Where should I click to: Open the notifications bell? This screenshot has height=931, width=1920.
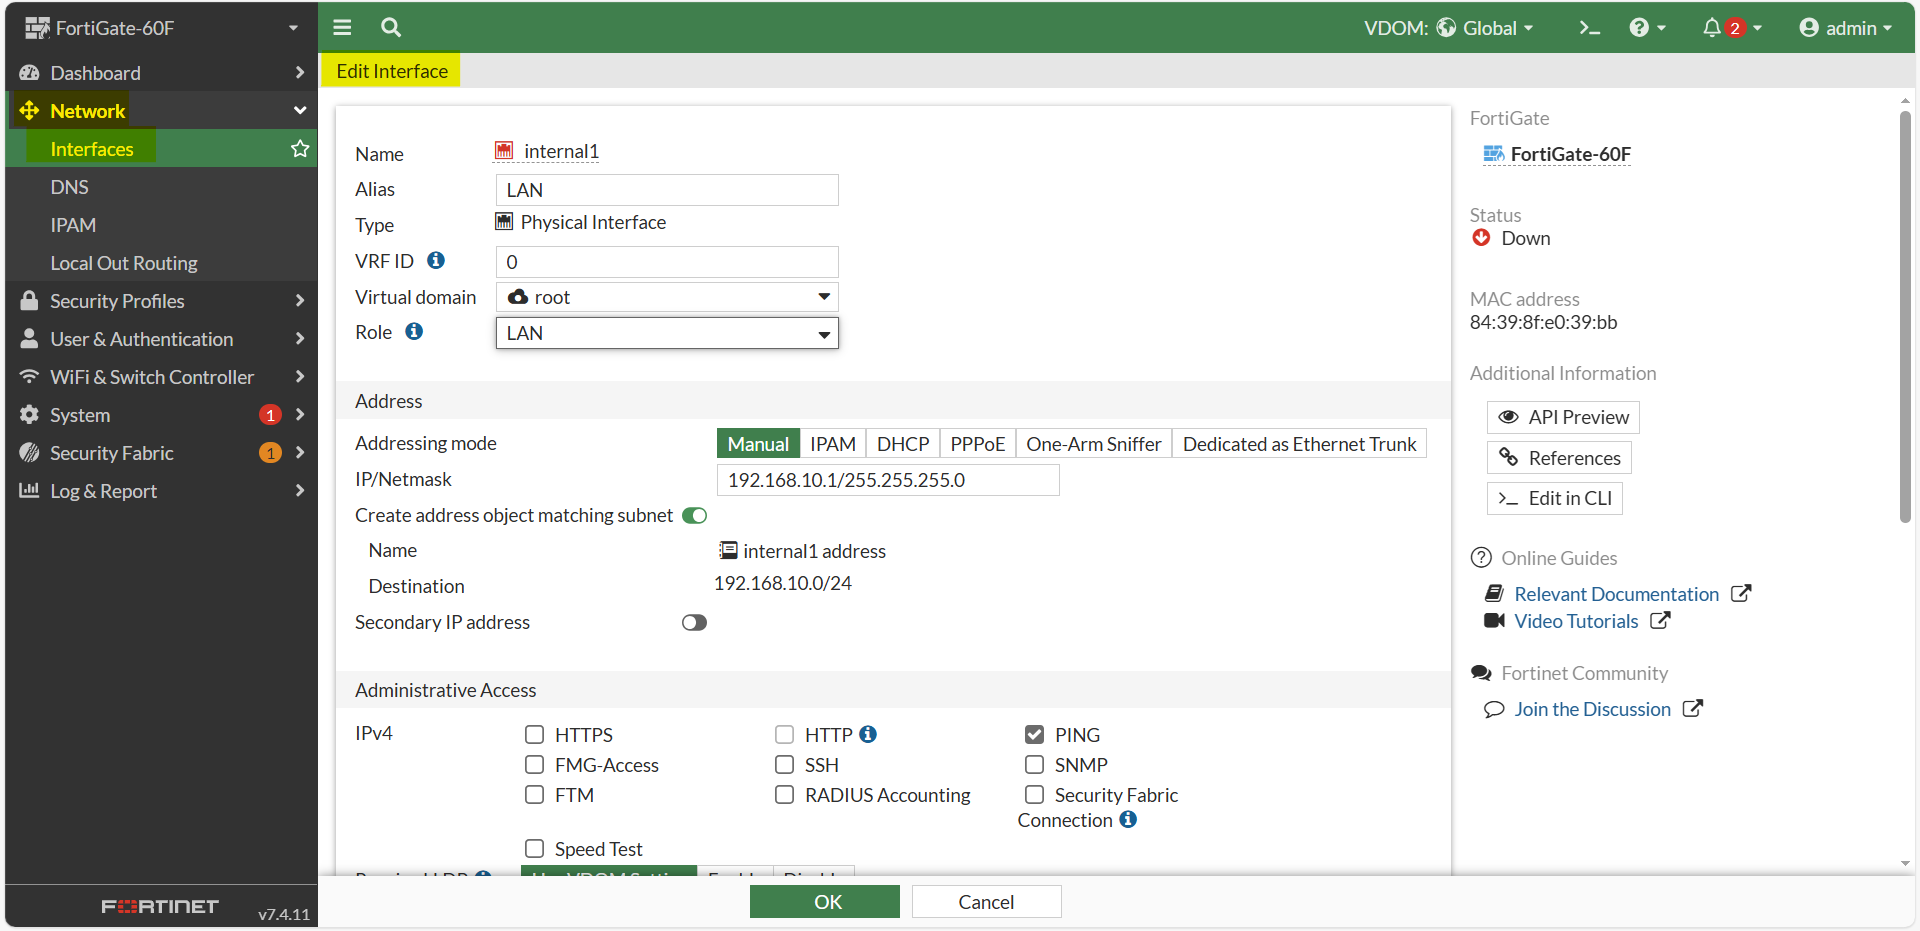click(x=1732, y=28)
